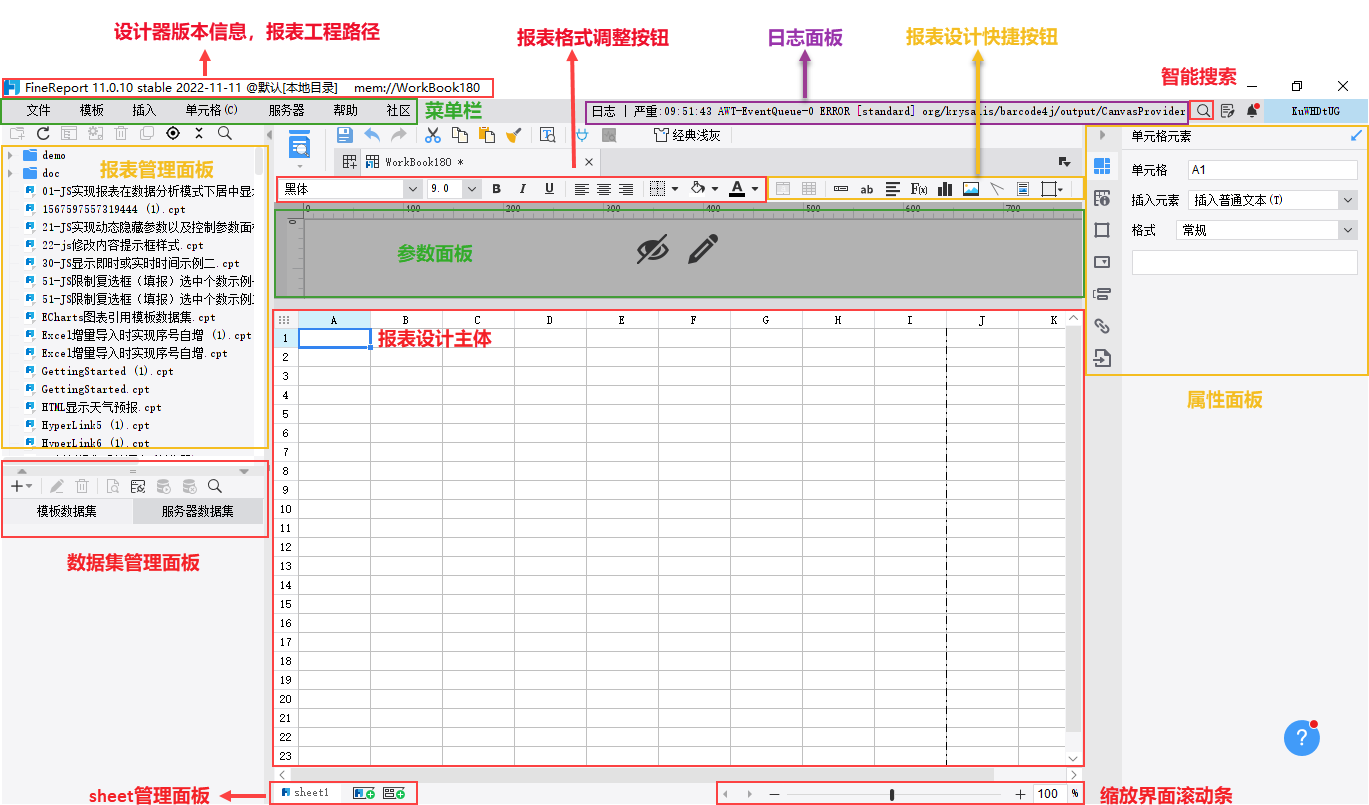
Task: Insert an image using the picture icon
Action: click(x=971, y=188)
